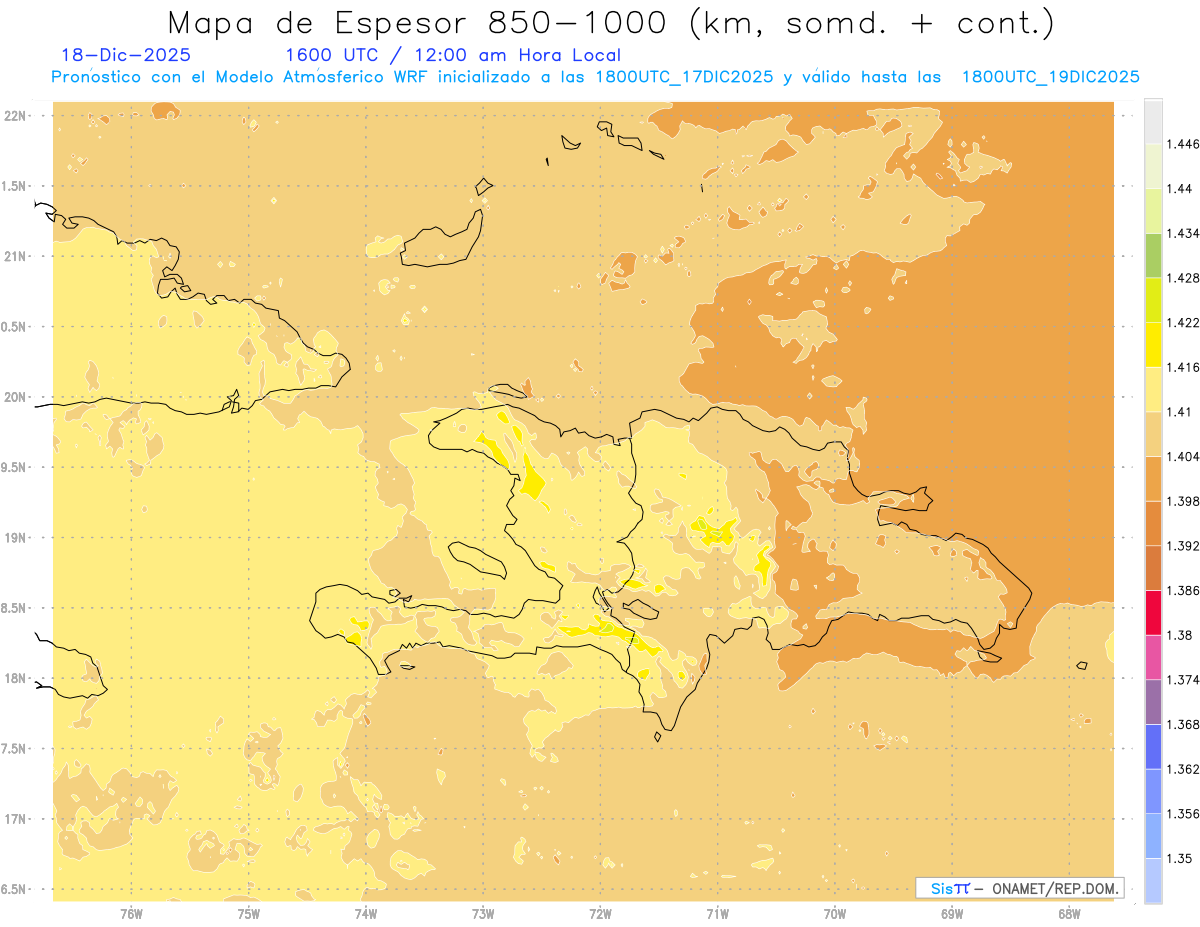
Task: Click the colorbar value '1.38'
Action: pos(1178,636)
